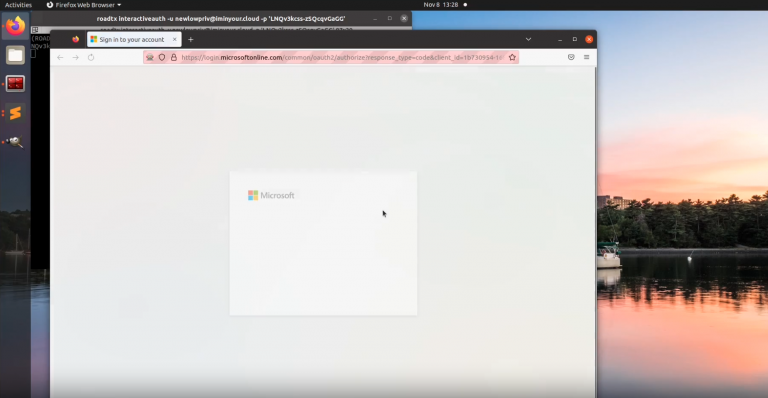Click the roadtx interactiveauth terminal title bar
The height and width of the screenshot is (398, 768).
pyautogui.click(x=221, y=19)
